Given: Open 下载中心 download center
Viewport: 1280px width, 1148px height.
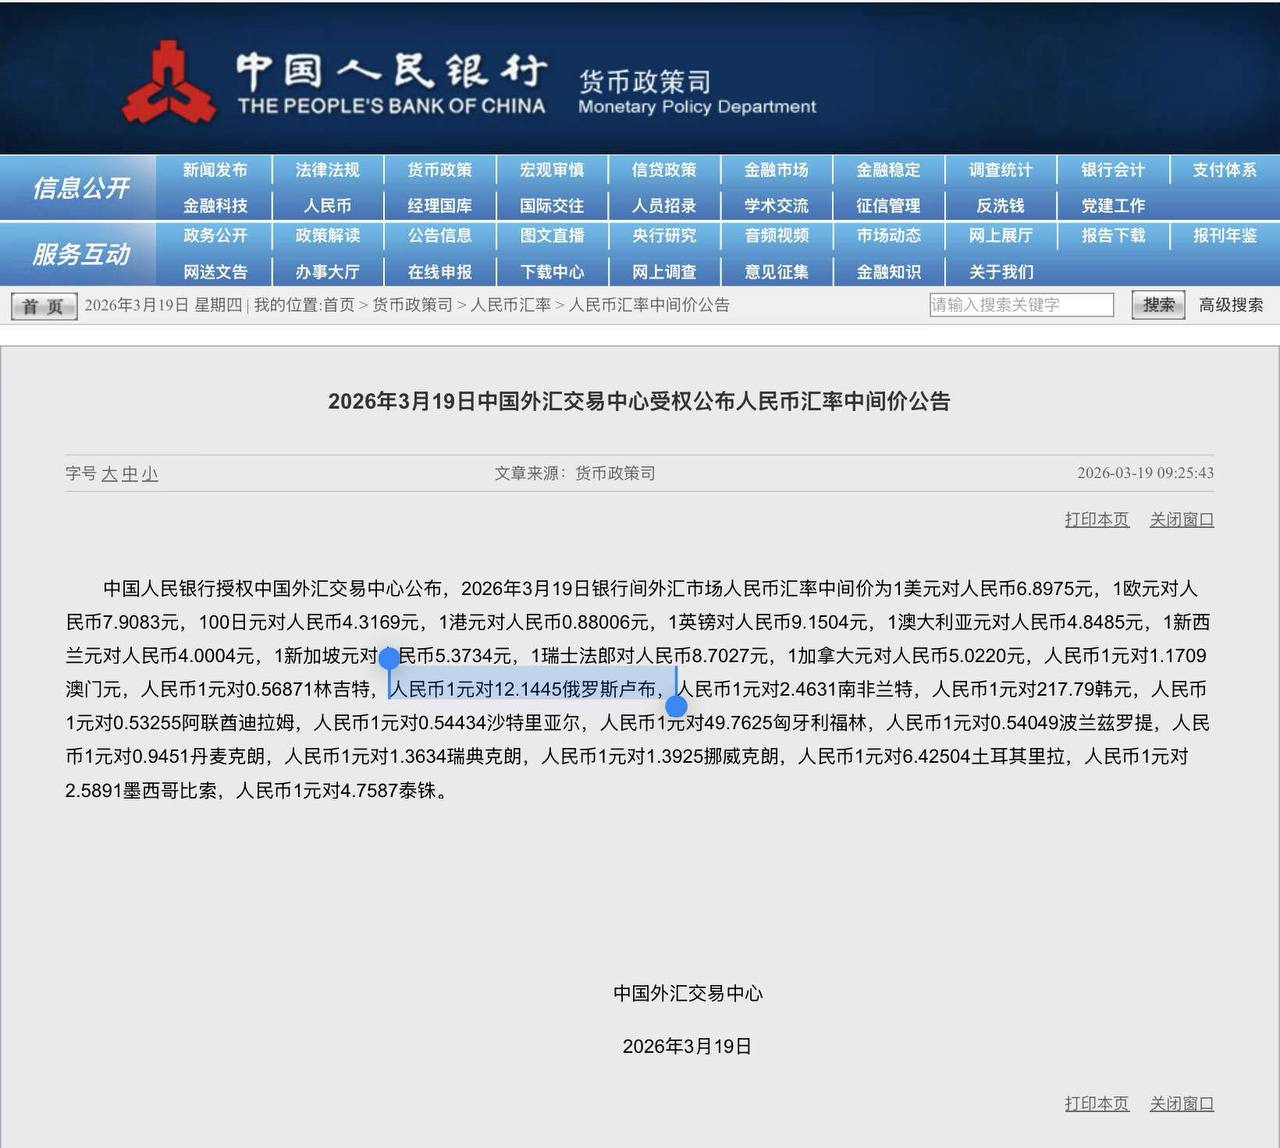Looking at the screenshot, I should tap(552, 272).
